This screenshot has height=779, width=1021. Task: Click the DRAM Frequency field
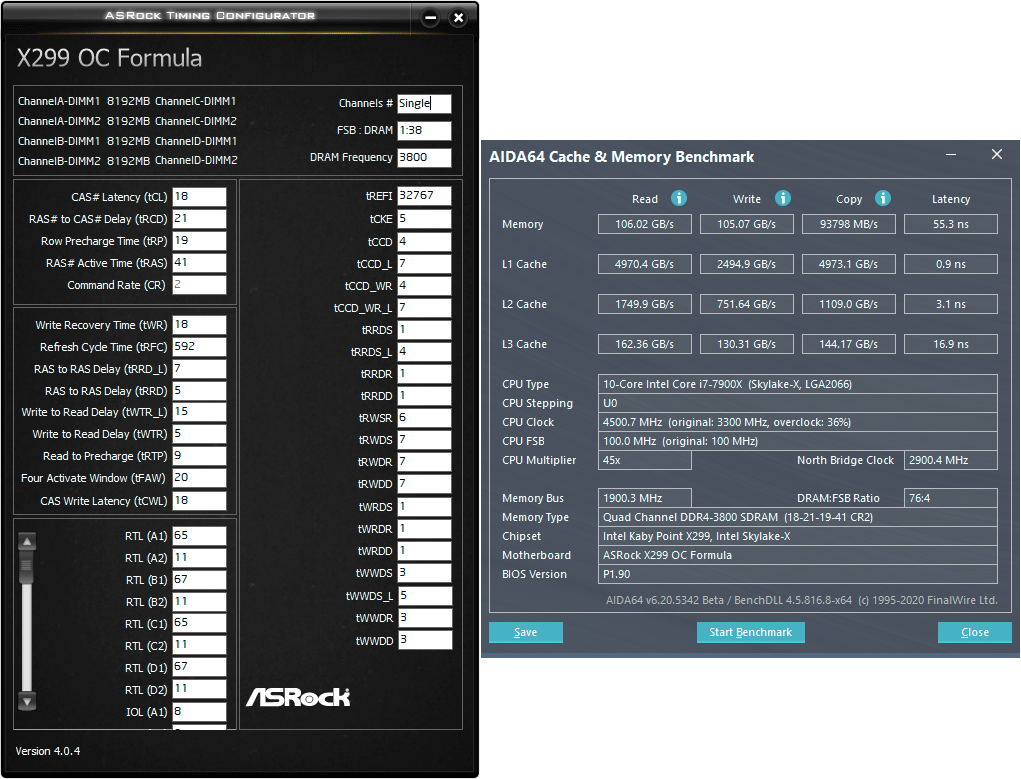[x=424, y=158]
